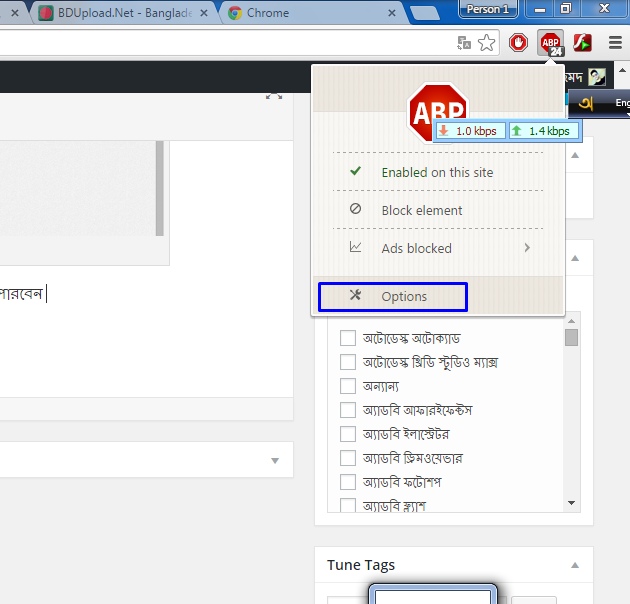Expand the collapsed panel below the editor
Viewport: 630px width, 604px height.
275,461
